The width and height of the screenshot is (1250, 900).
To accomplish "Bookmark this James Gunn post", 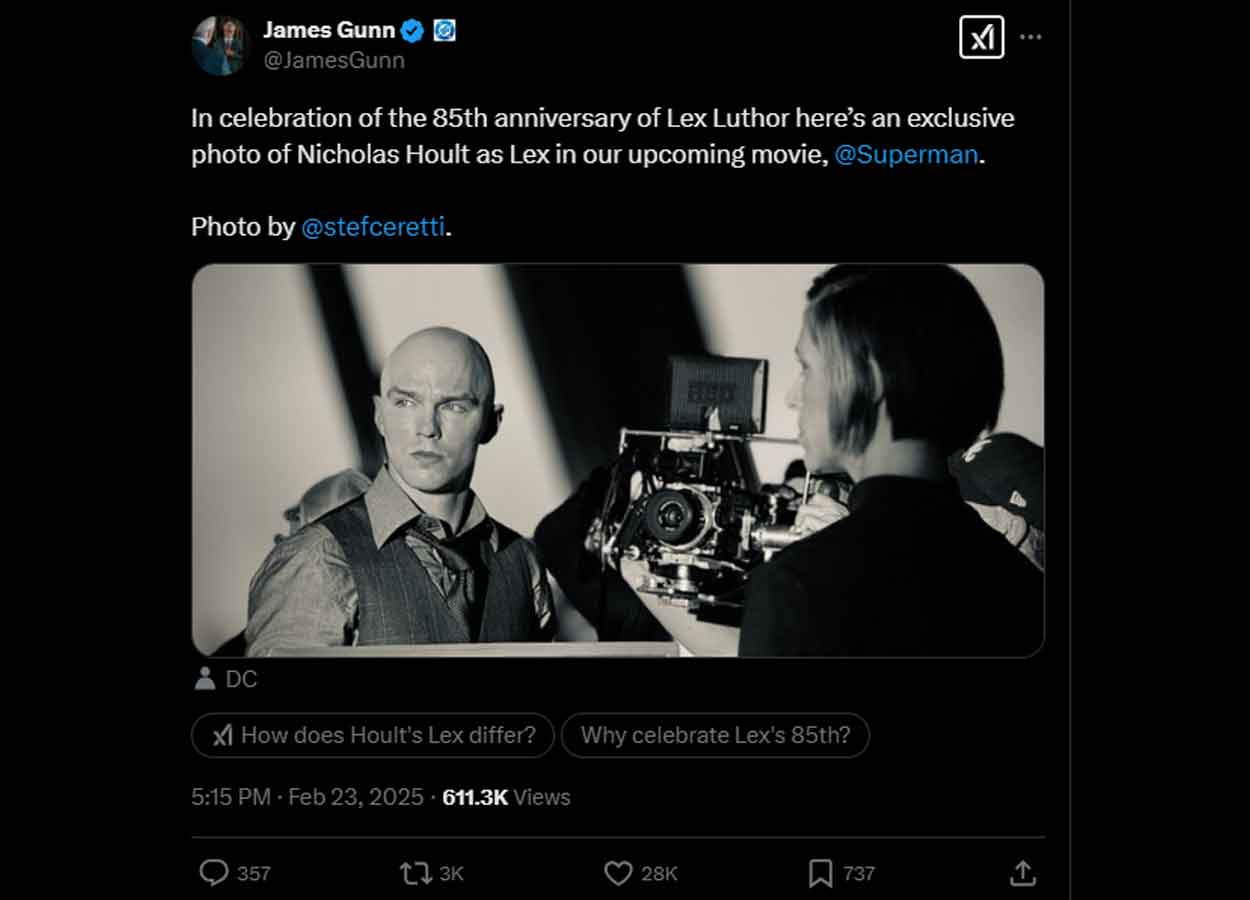I will coord(822,873).
